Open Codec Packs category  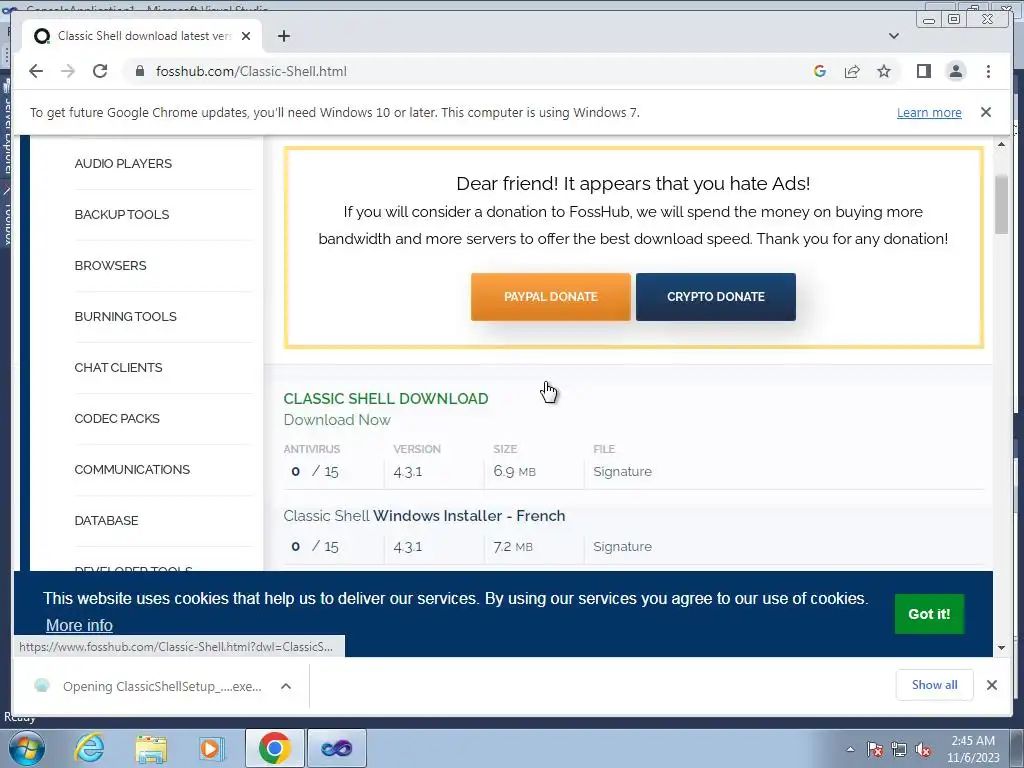117,418
